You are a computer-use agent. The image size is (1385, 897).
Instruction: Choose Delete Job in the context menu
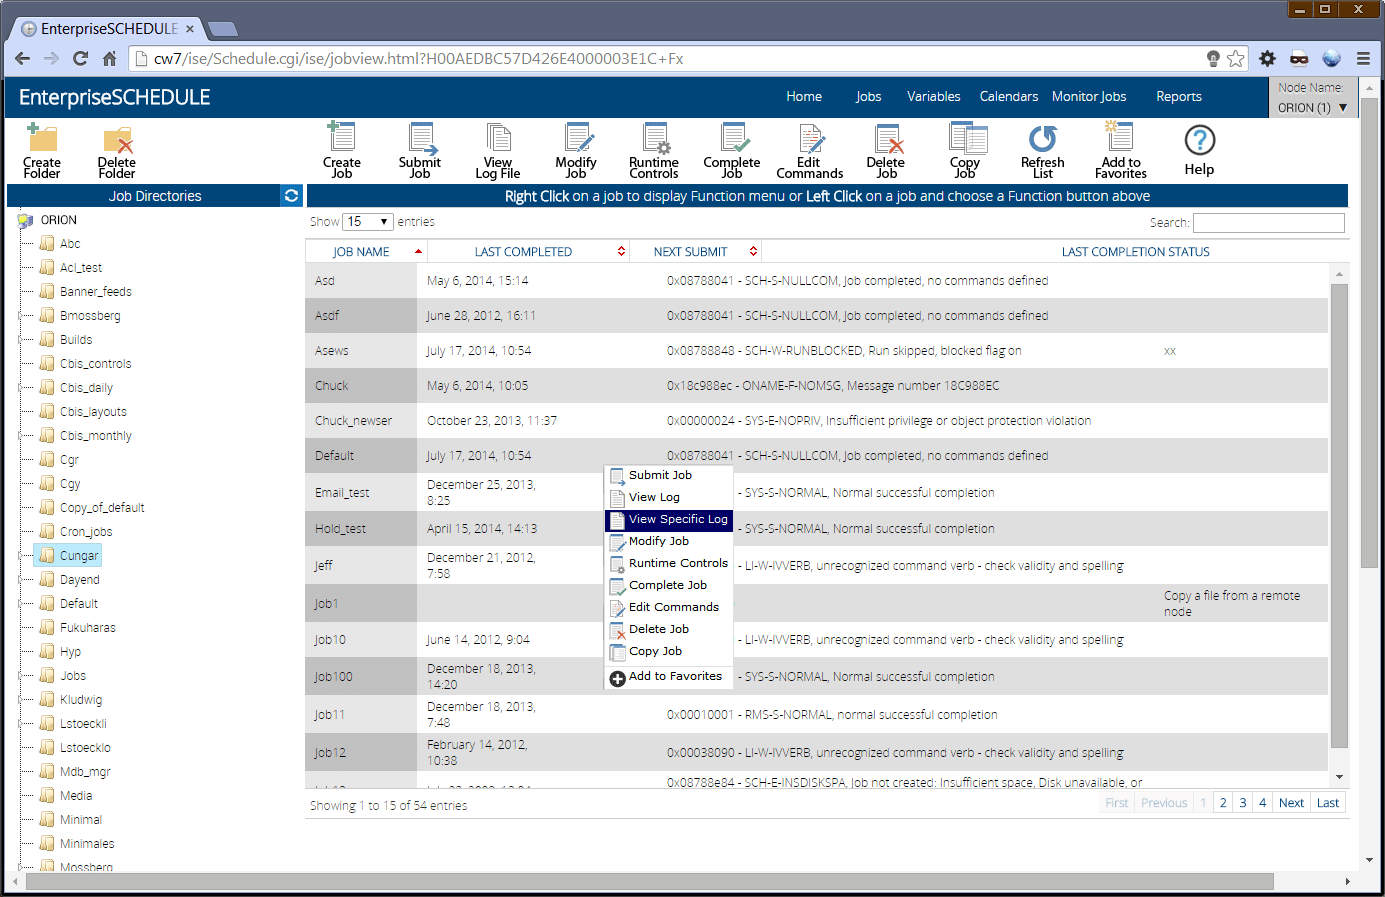(669, 629)
